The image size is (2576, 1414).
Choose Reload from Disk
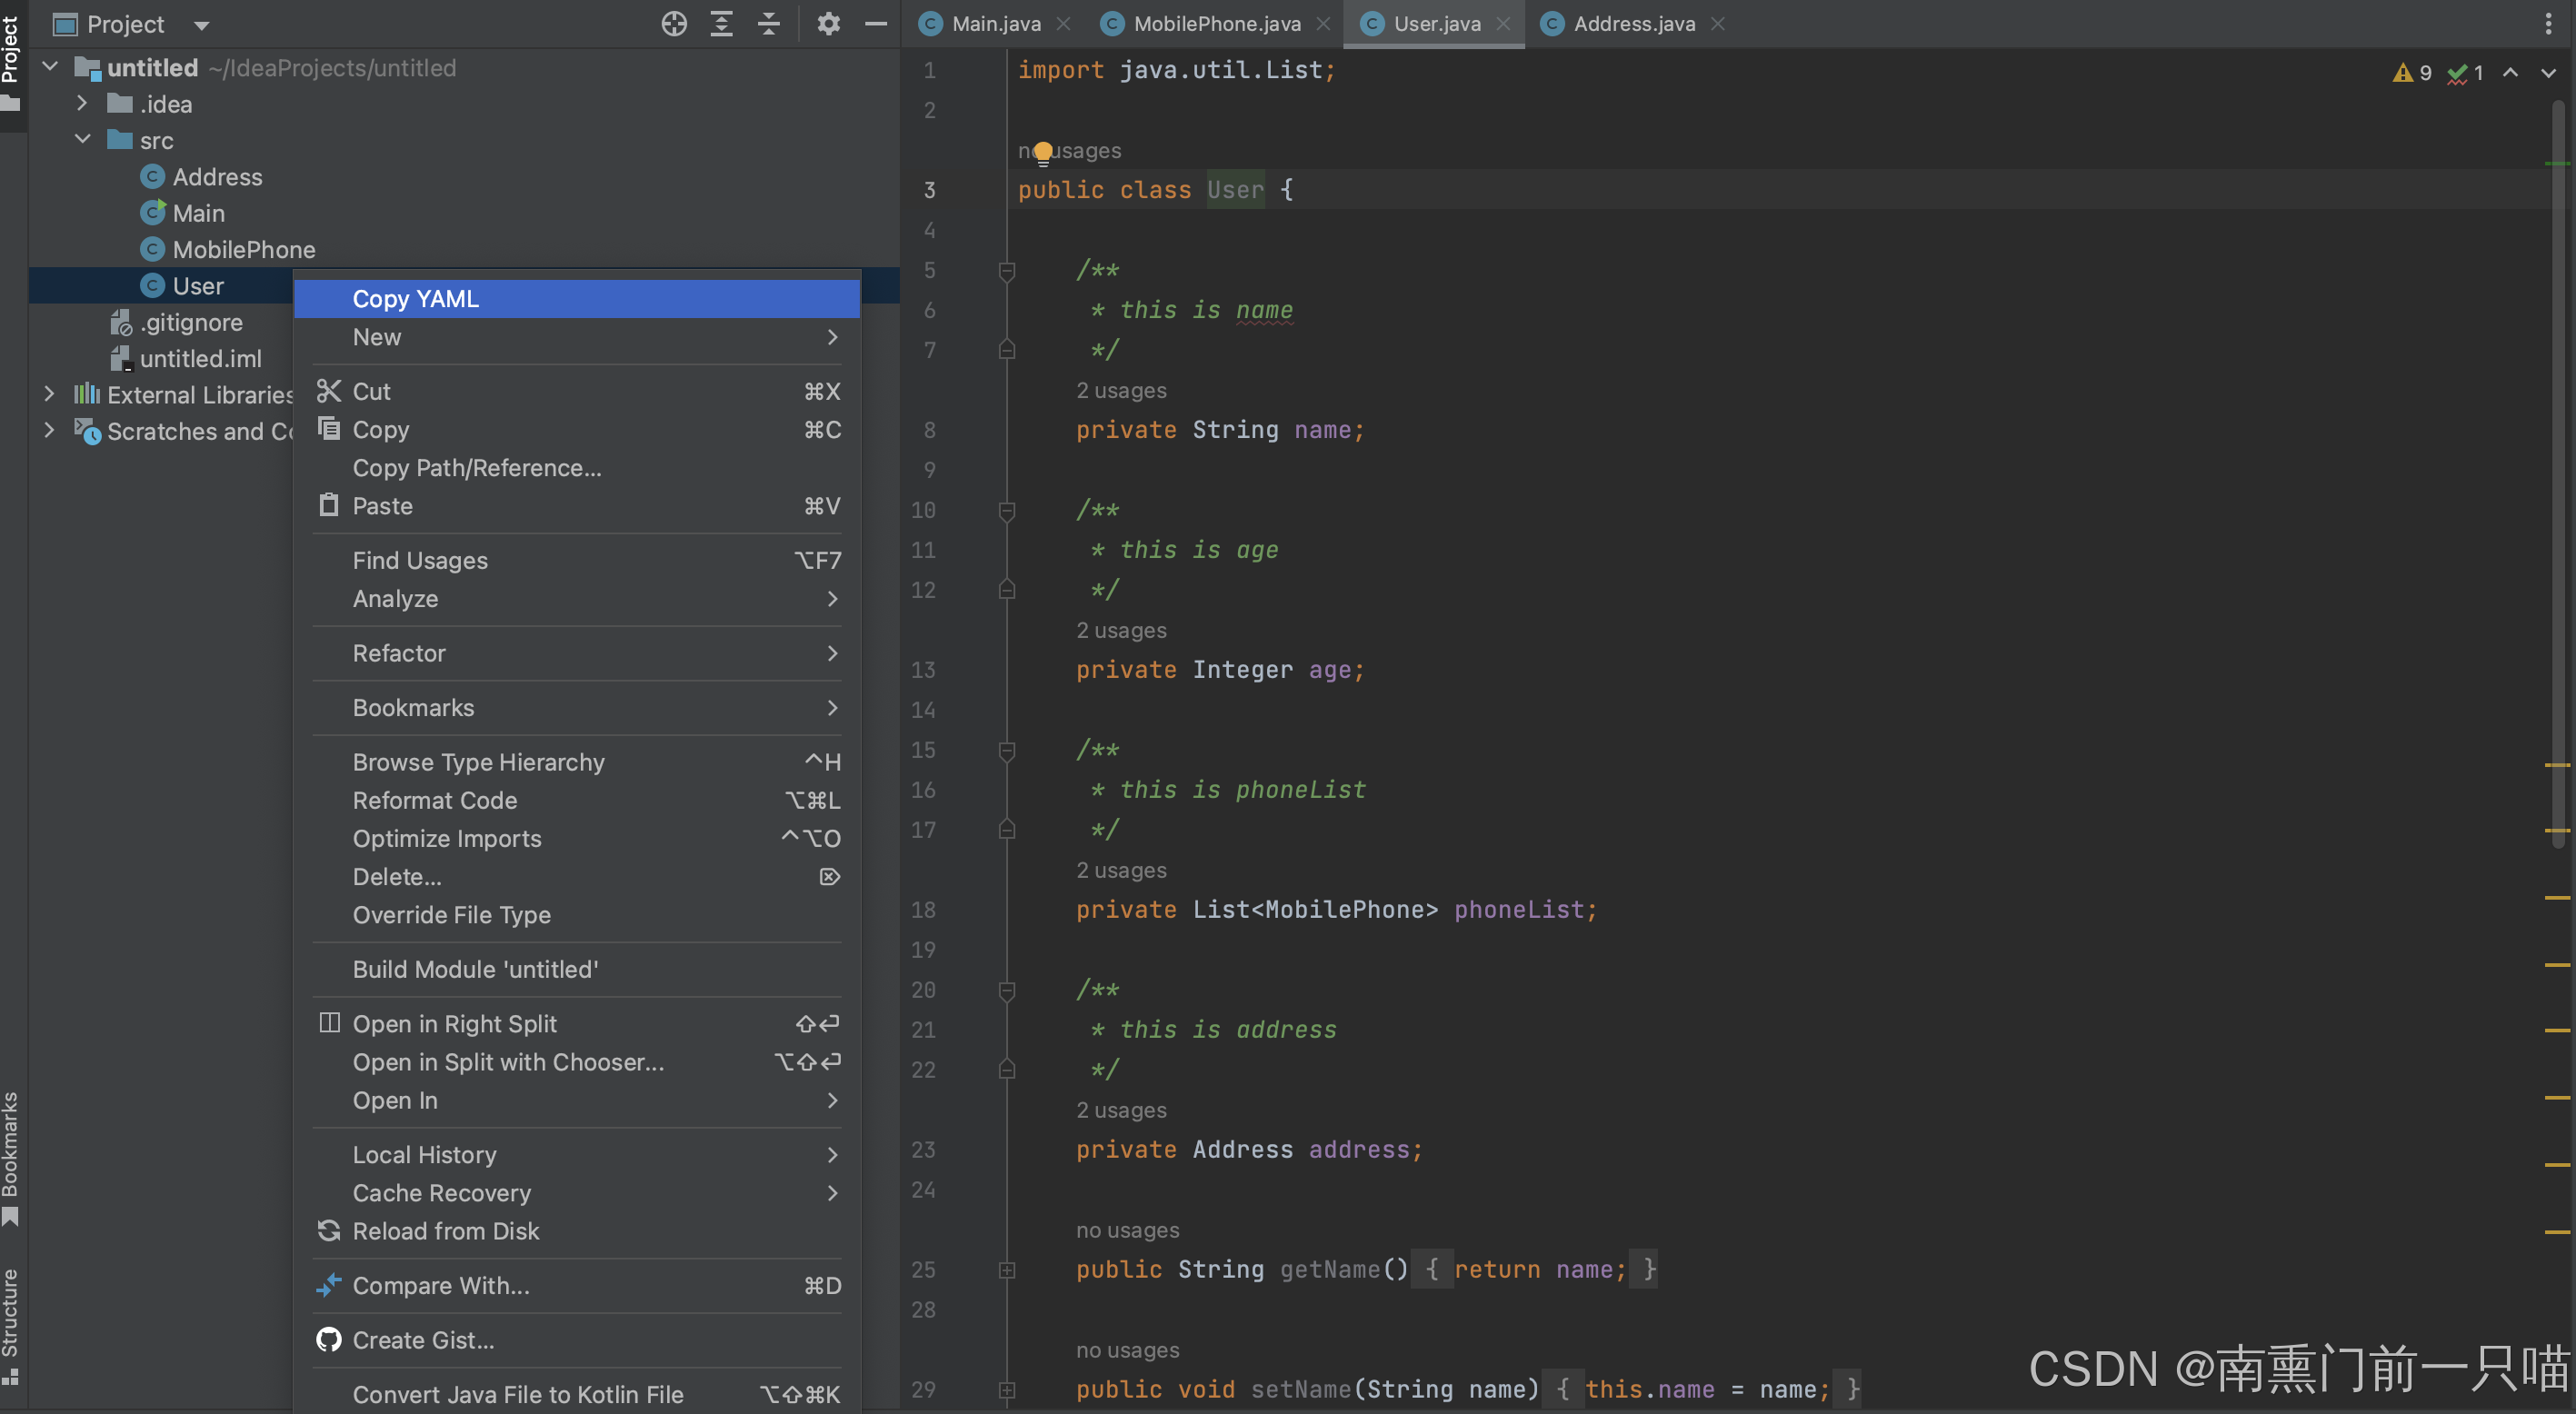pyautogui.click(x=577, y=1230)
